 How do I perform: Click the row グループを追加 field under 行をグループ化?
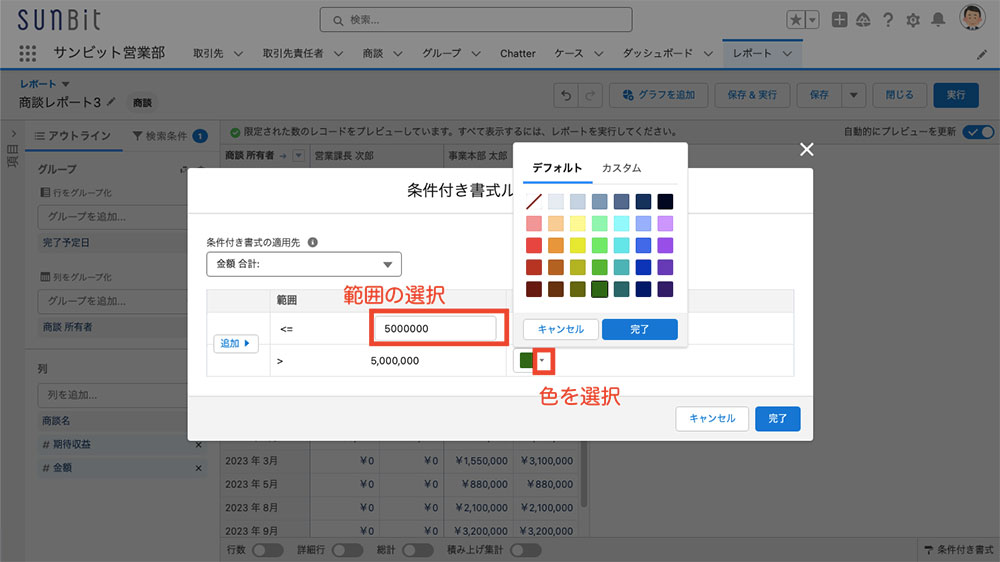tap(112, 217)
